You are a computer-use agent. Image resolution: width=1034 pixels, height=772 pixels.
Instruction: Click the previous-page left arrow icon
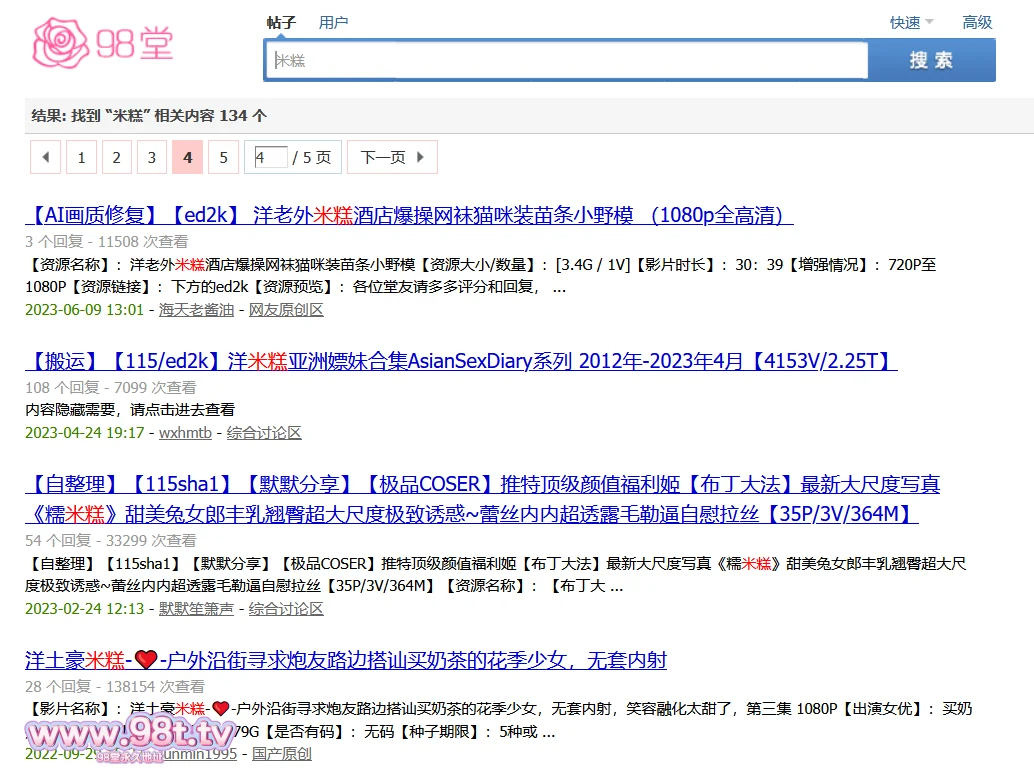[x=44, y=157]
